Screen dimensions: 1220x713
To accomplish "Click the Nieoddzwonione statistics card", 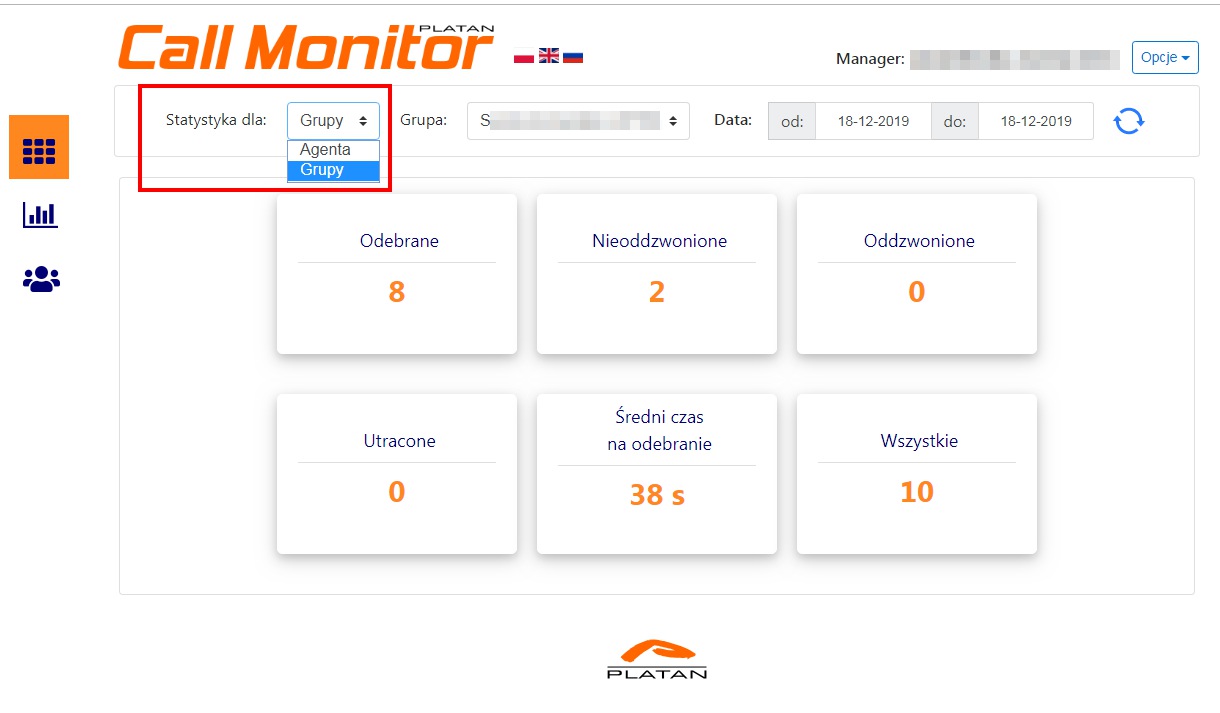I will tap(657, 273).
